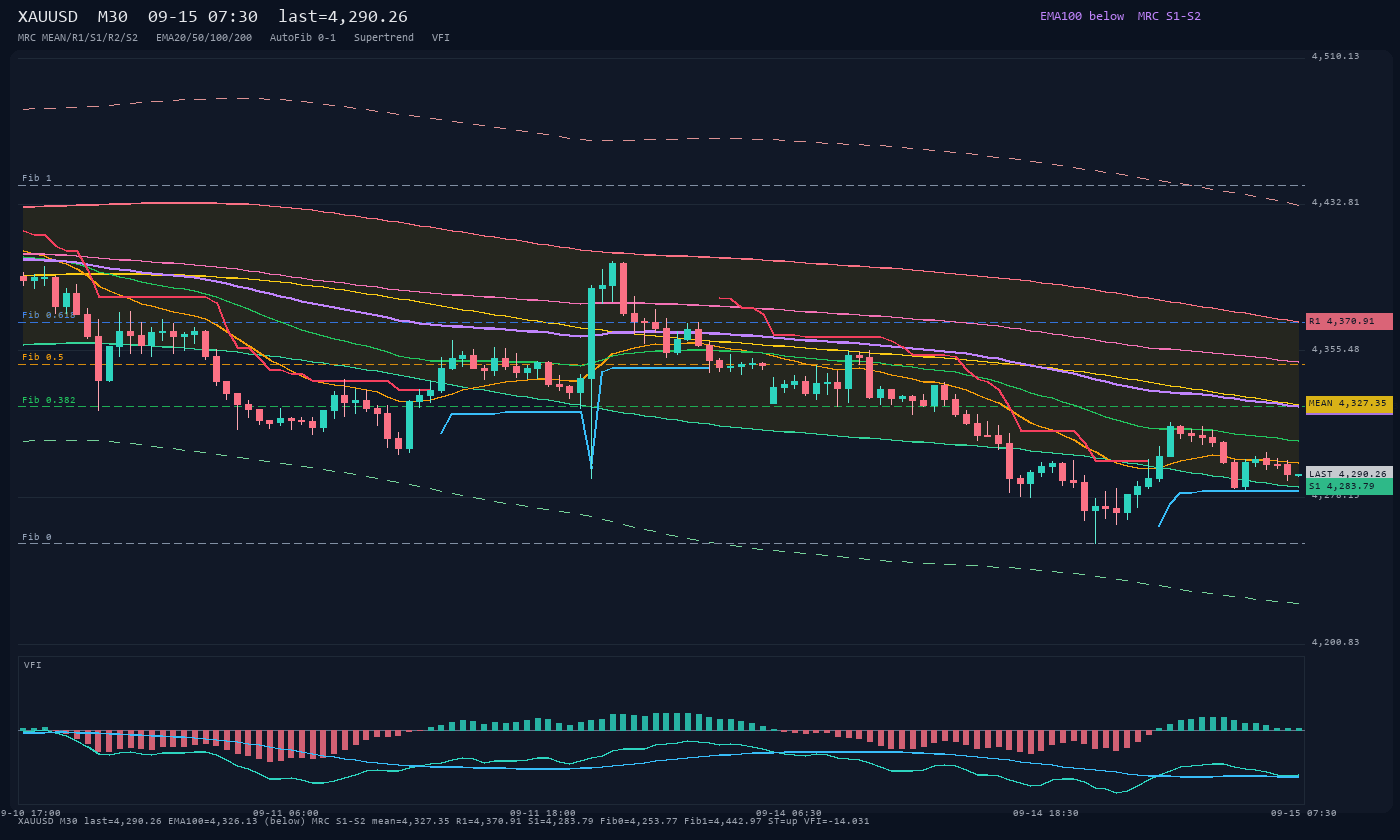Click the "Fib 0.618" level label
This screenshot has width=1400, height=840.
49,315
